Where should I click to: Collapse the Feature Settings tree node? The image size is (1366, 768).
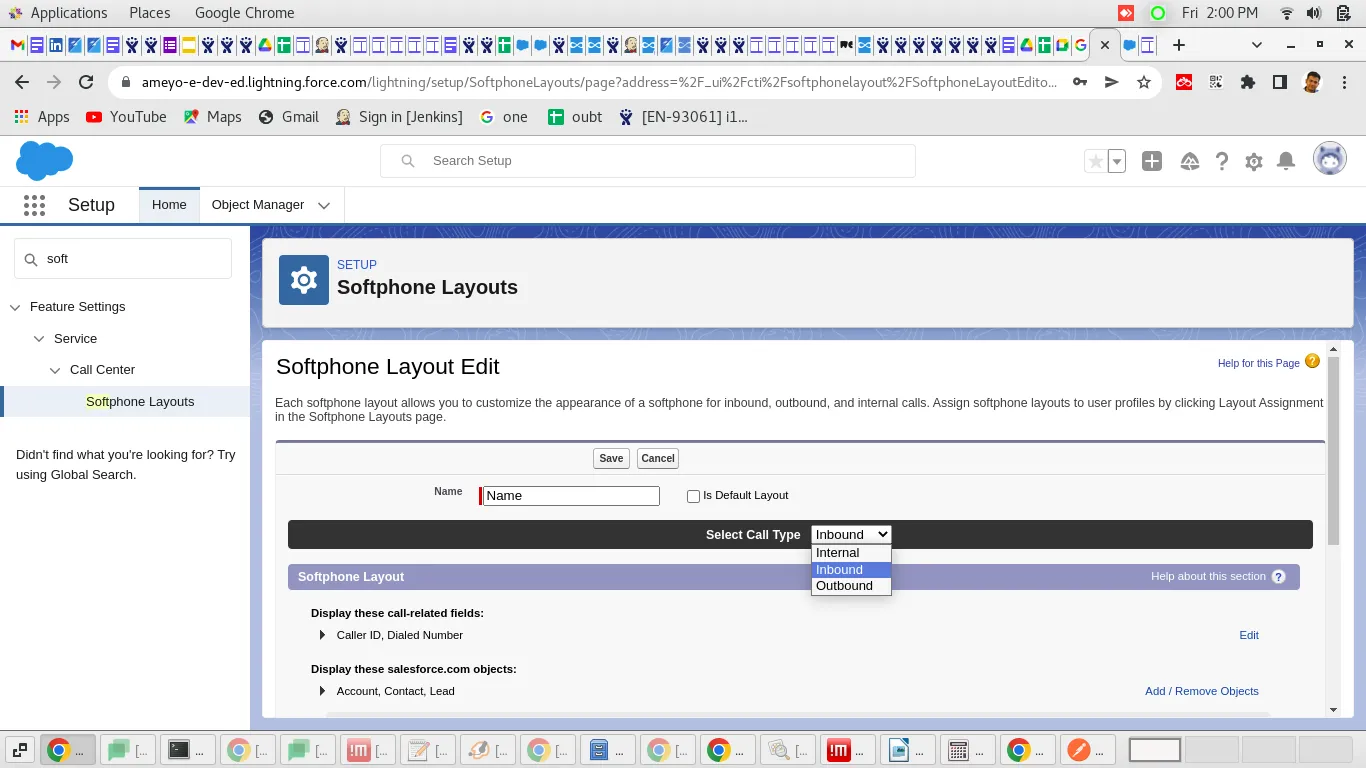click(15, 307)
